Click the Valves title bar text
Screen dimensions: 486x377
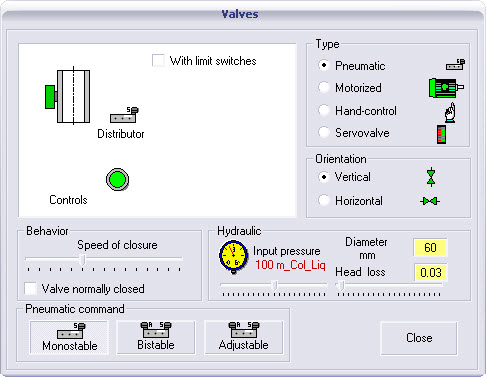[240, 14]
